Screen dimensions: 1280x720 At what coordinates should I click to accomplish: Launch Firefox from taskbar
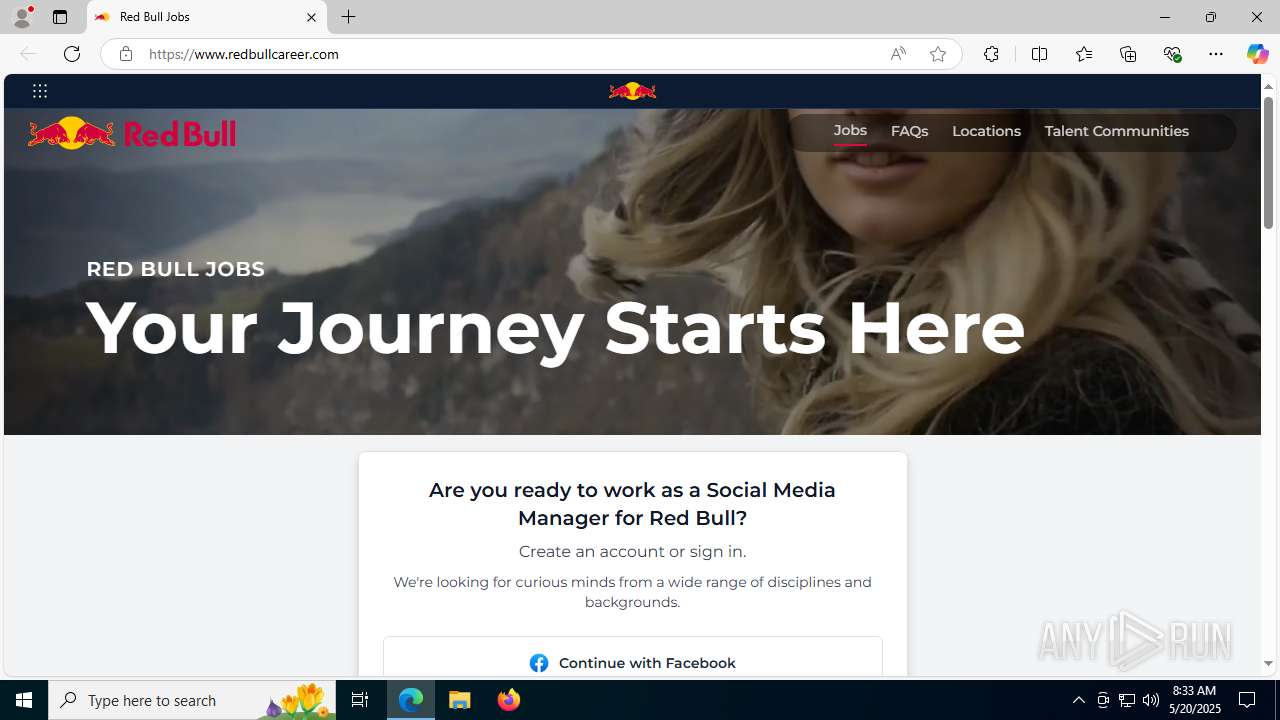click(509, 700)
